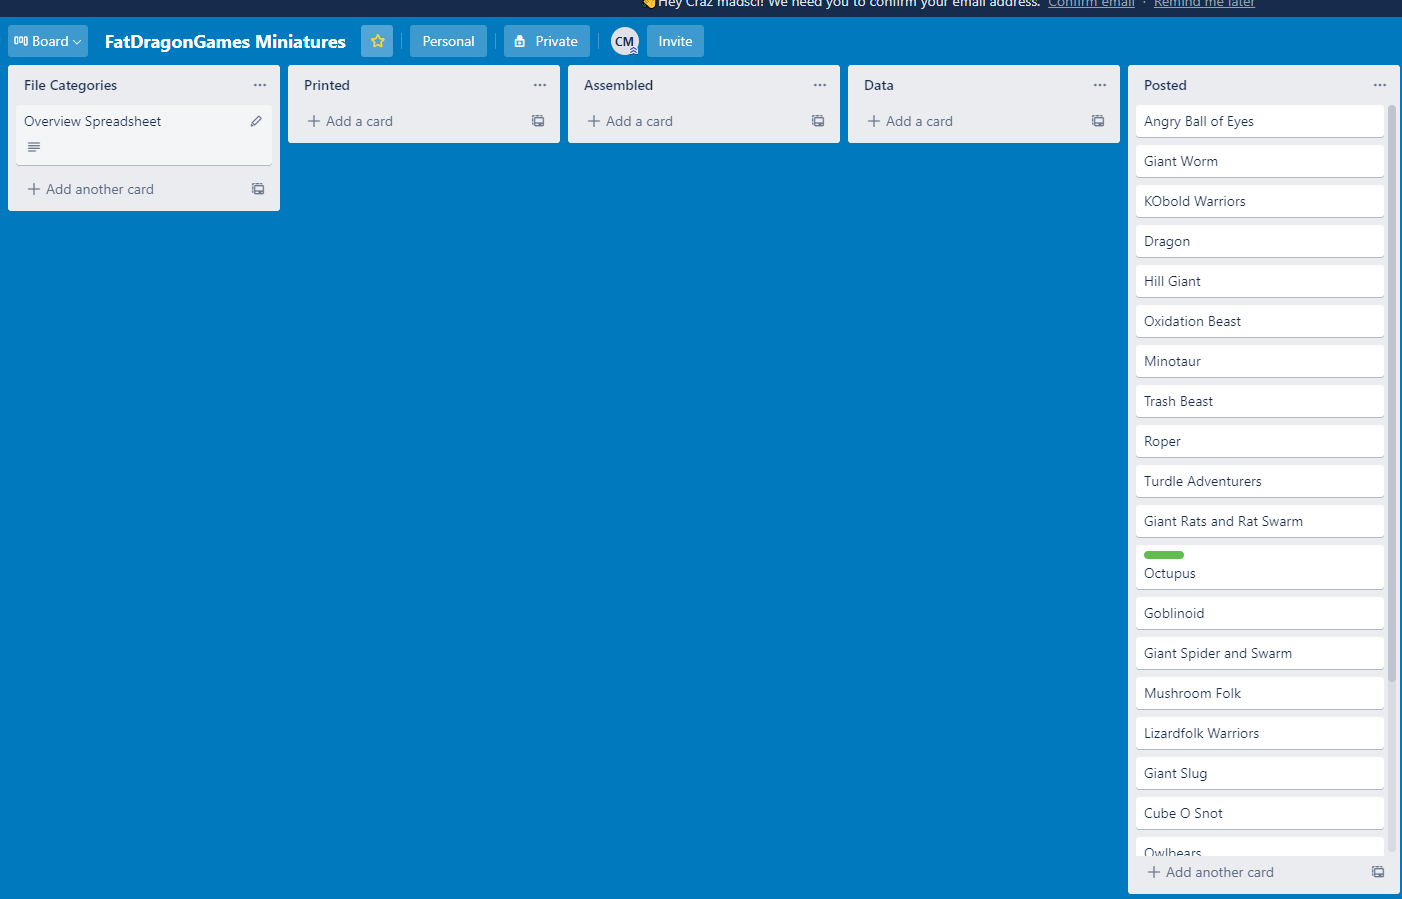Create card from template in File Categories
This screenshot has width=1402, height=899.
pyautogui.click(x=258, y=189)
